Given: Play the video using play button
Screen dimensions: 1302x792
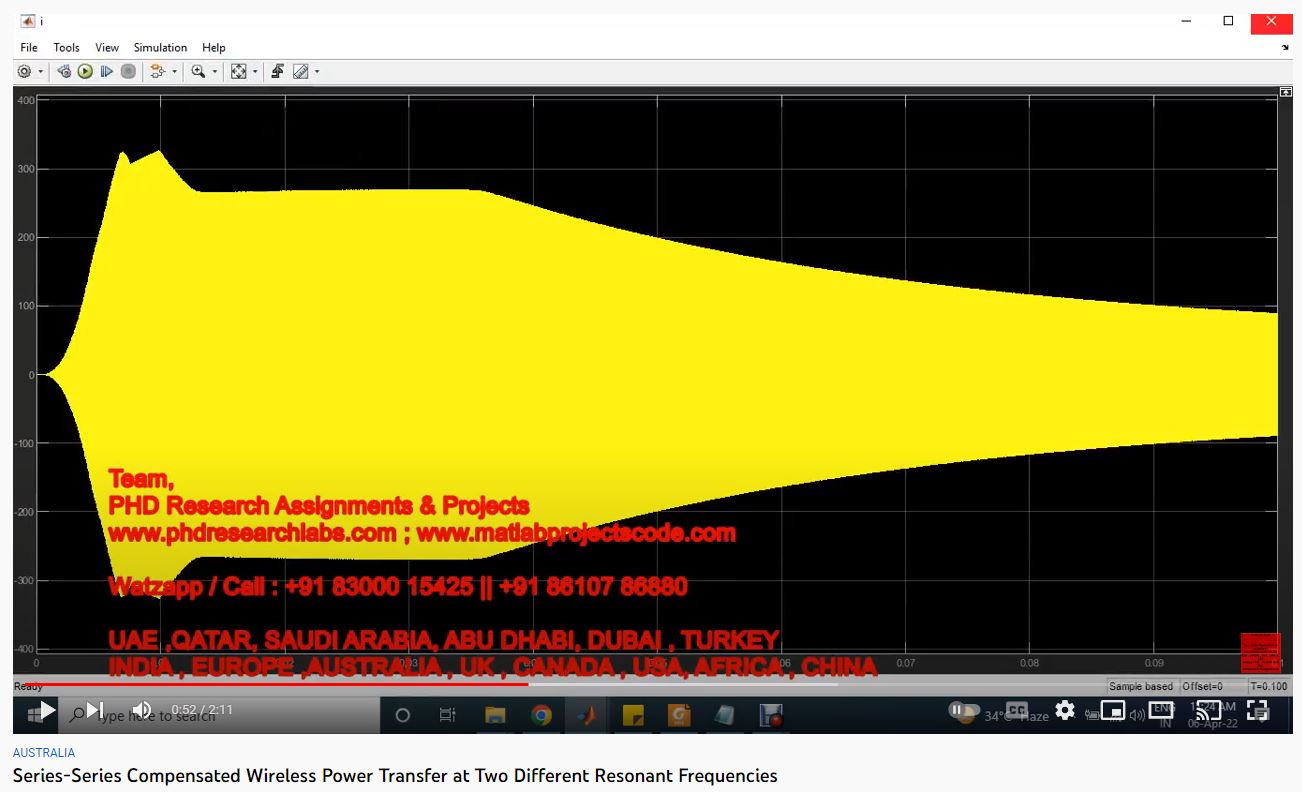Looking at the screenshot, I should pyautogui.click(x=46, y=710).
